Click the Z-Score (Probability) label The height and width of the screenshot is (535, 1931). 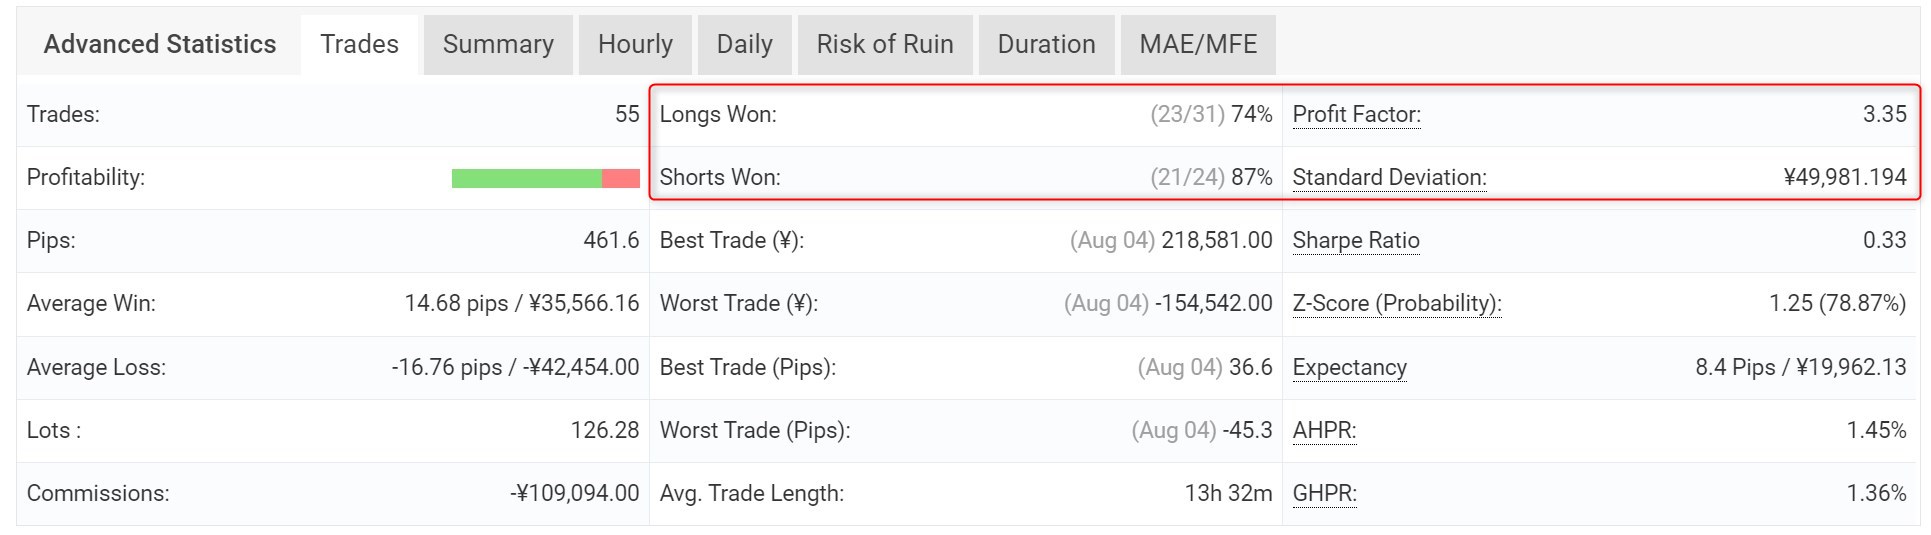click(1397, 303)
